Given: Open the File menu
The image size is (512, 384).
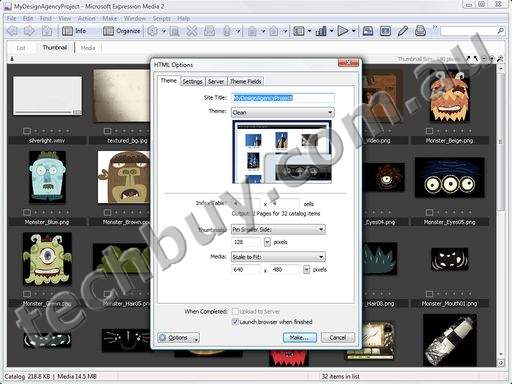Looking at the screenshot, I should tap(11, 19).
